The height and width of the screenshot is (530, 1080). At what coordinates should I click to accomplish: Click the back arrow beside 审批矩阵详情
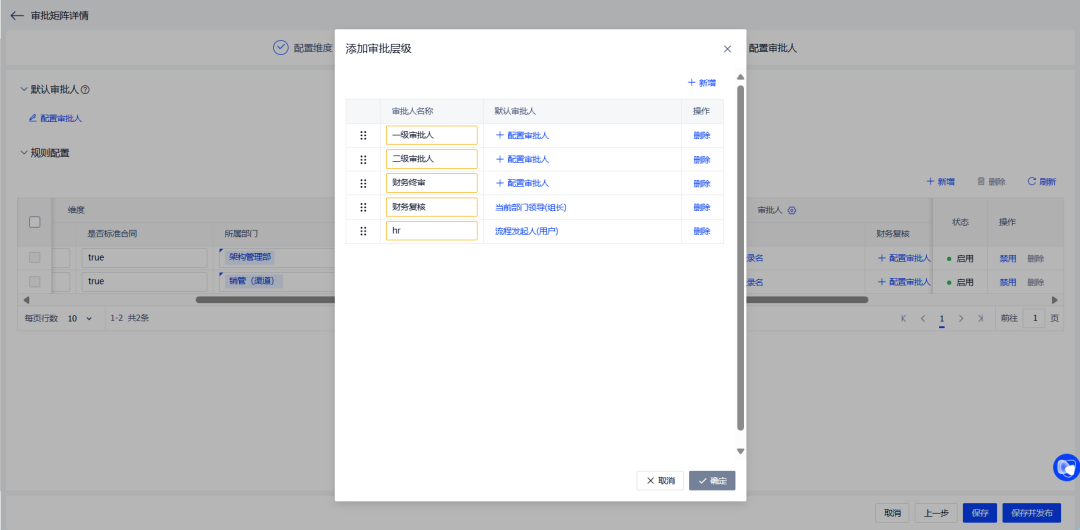(17, 15)
